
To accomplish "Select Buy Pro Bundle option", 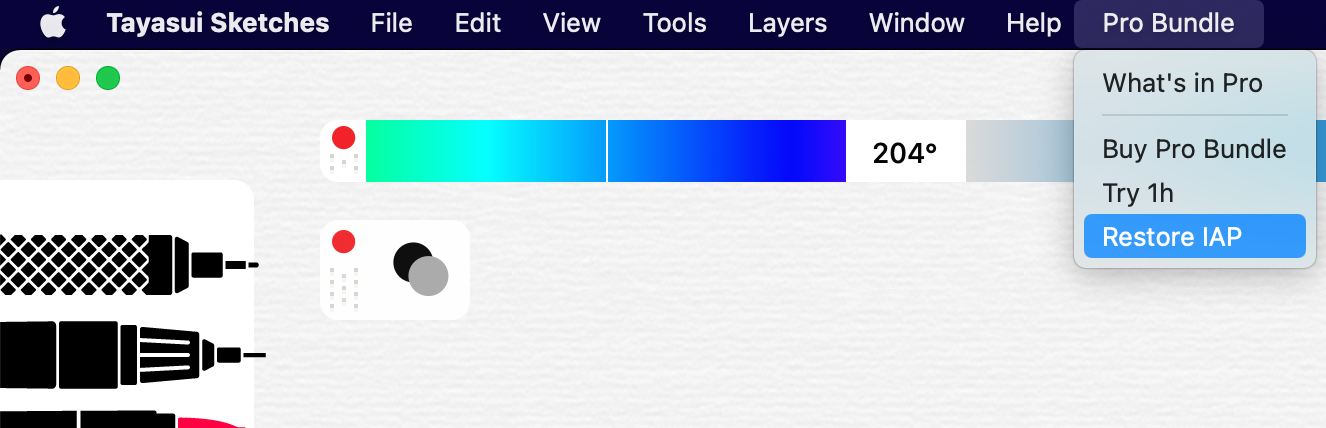I will [1195, 150].
